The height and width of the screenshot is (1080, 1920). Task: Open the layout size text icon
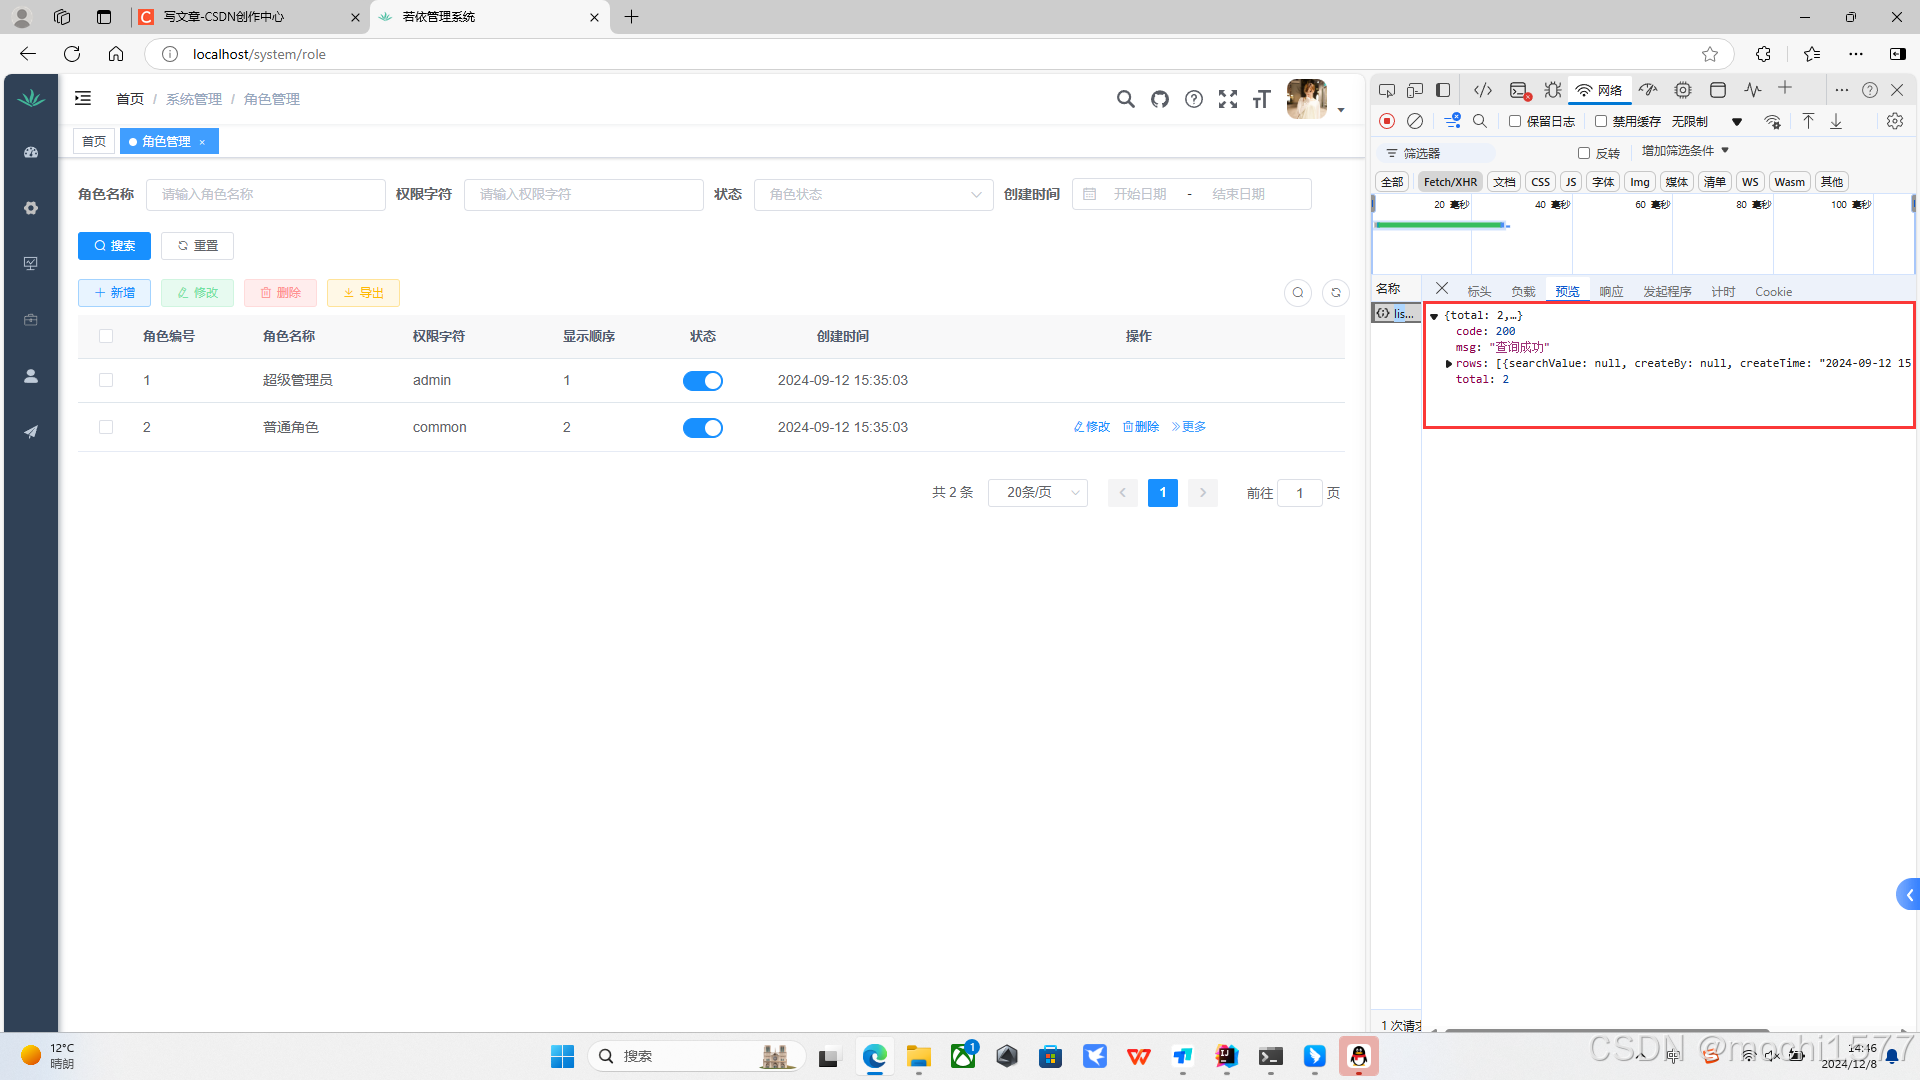pyautogui.click(x=1262, y=99)
